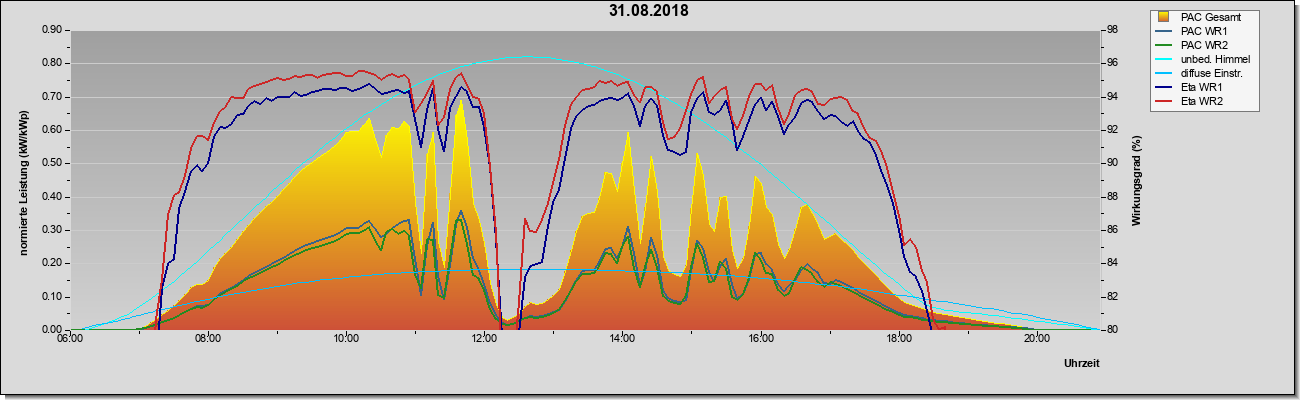Click the 16:00 time axis tick
The width and height of the screenshot is (1300, 400).
760,338
